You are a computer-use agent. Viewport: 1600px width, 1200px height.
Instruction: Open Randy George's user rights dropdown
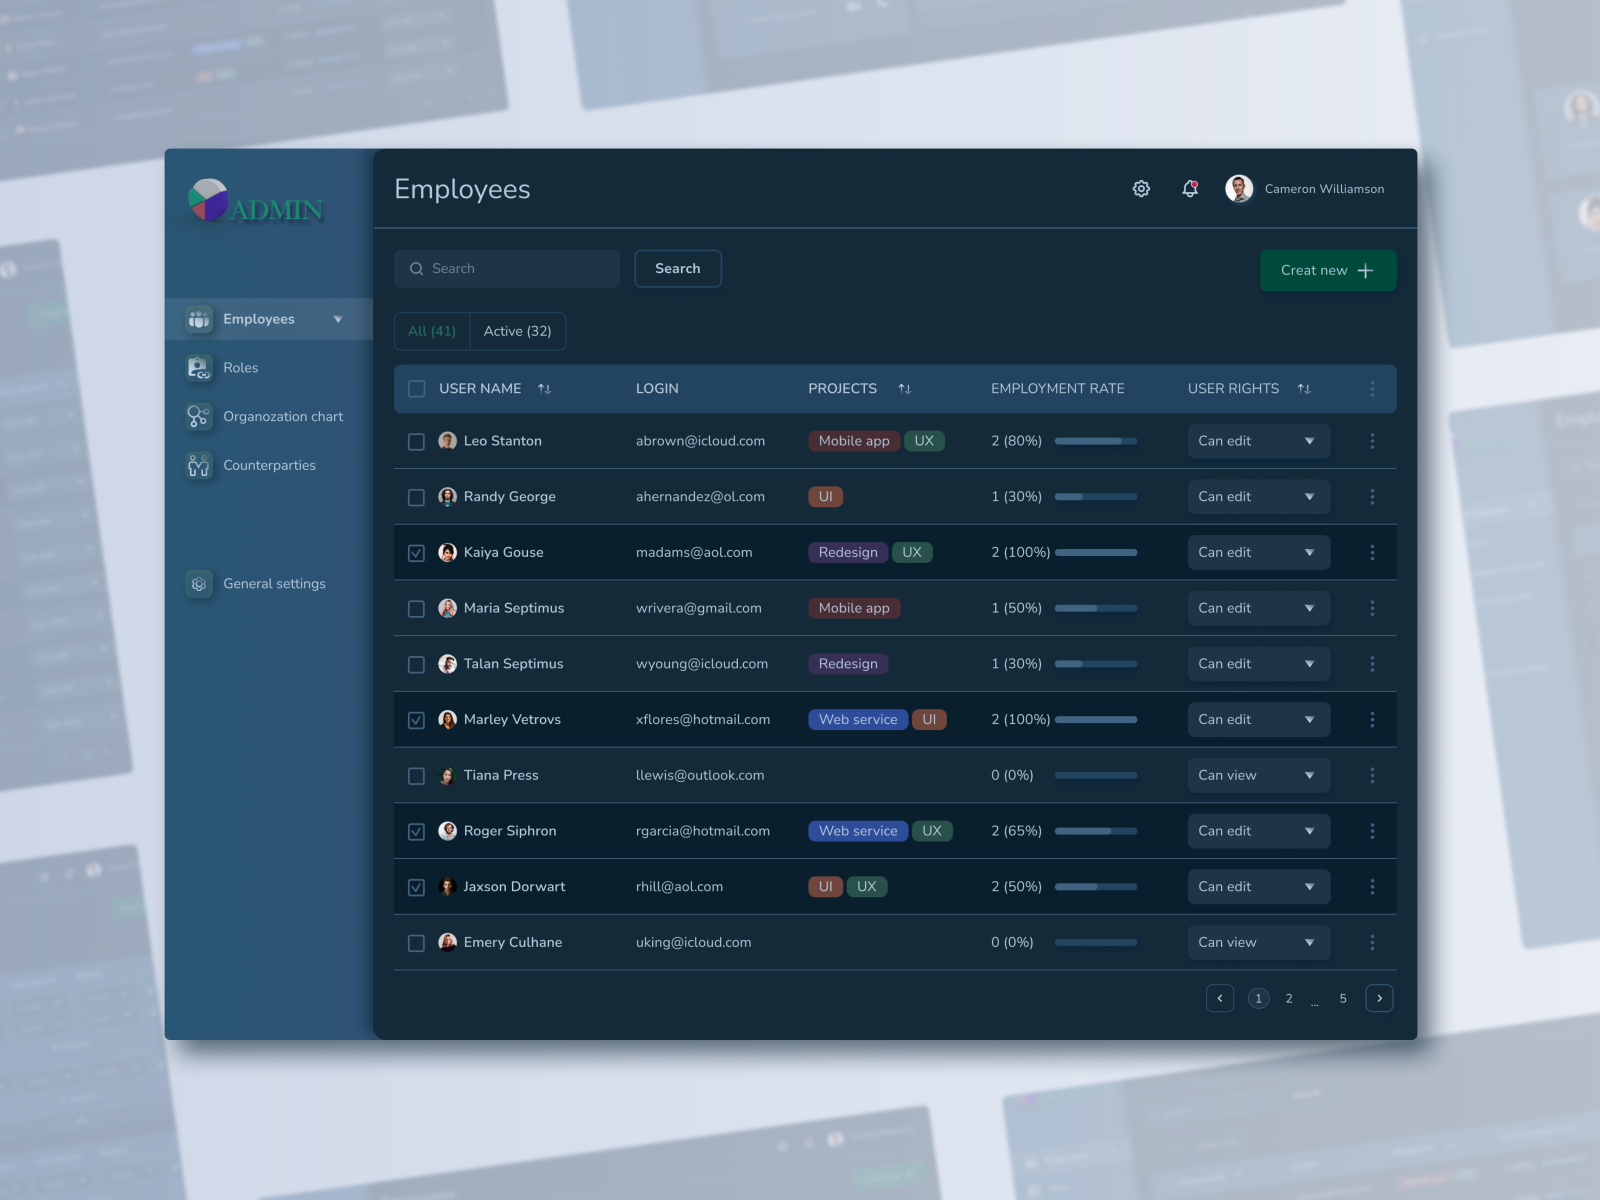(1258, 496)
